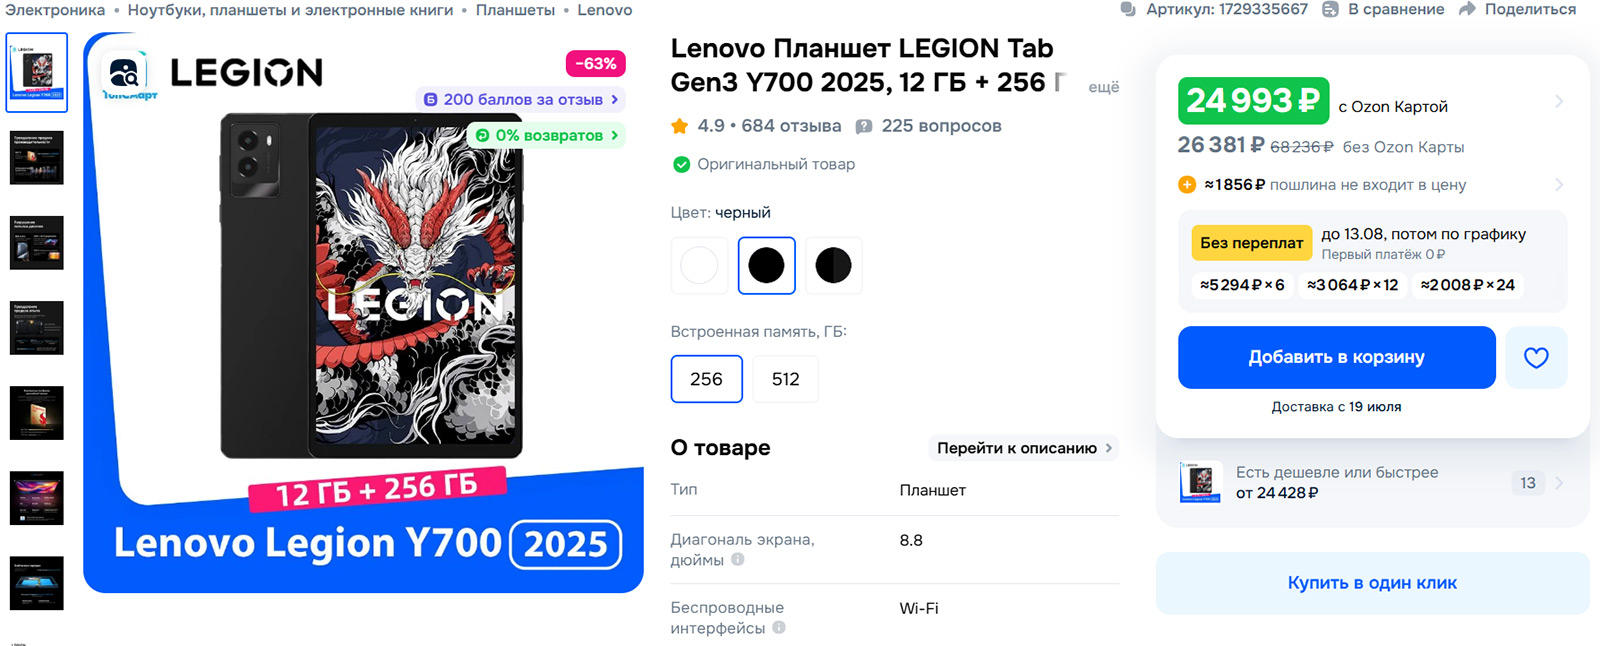This screenshot has width=1600, height=646.
Task: Choose the white color swatch
Action: click(699, 266)
